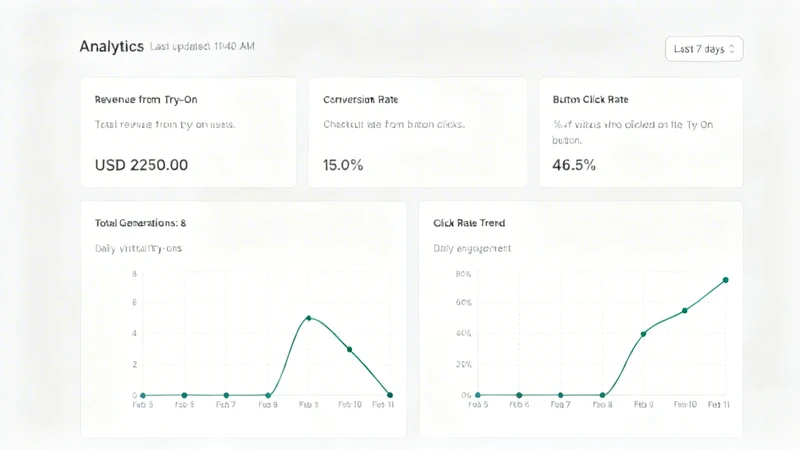Click the Feb 7 point in Click Rate Trend

point(560,395)
